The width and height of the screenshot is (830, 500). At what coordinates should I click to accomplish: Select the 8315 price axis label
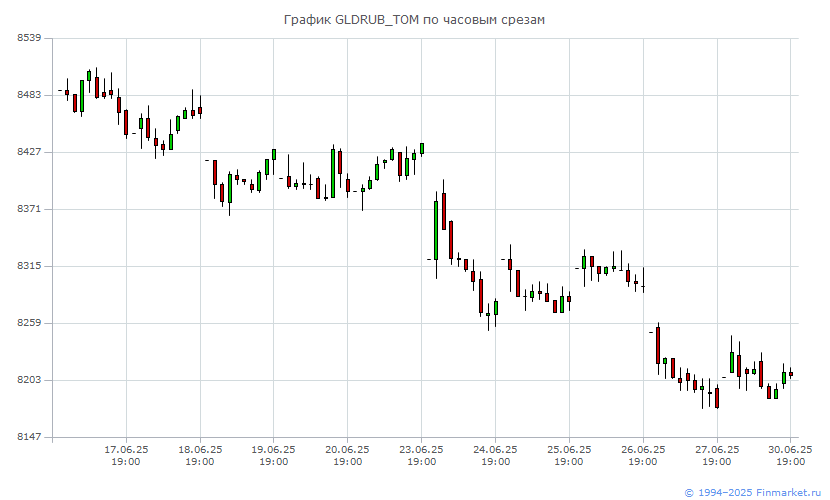[29, 266]
